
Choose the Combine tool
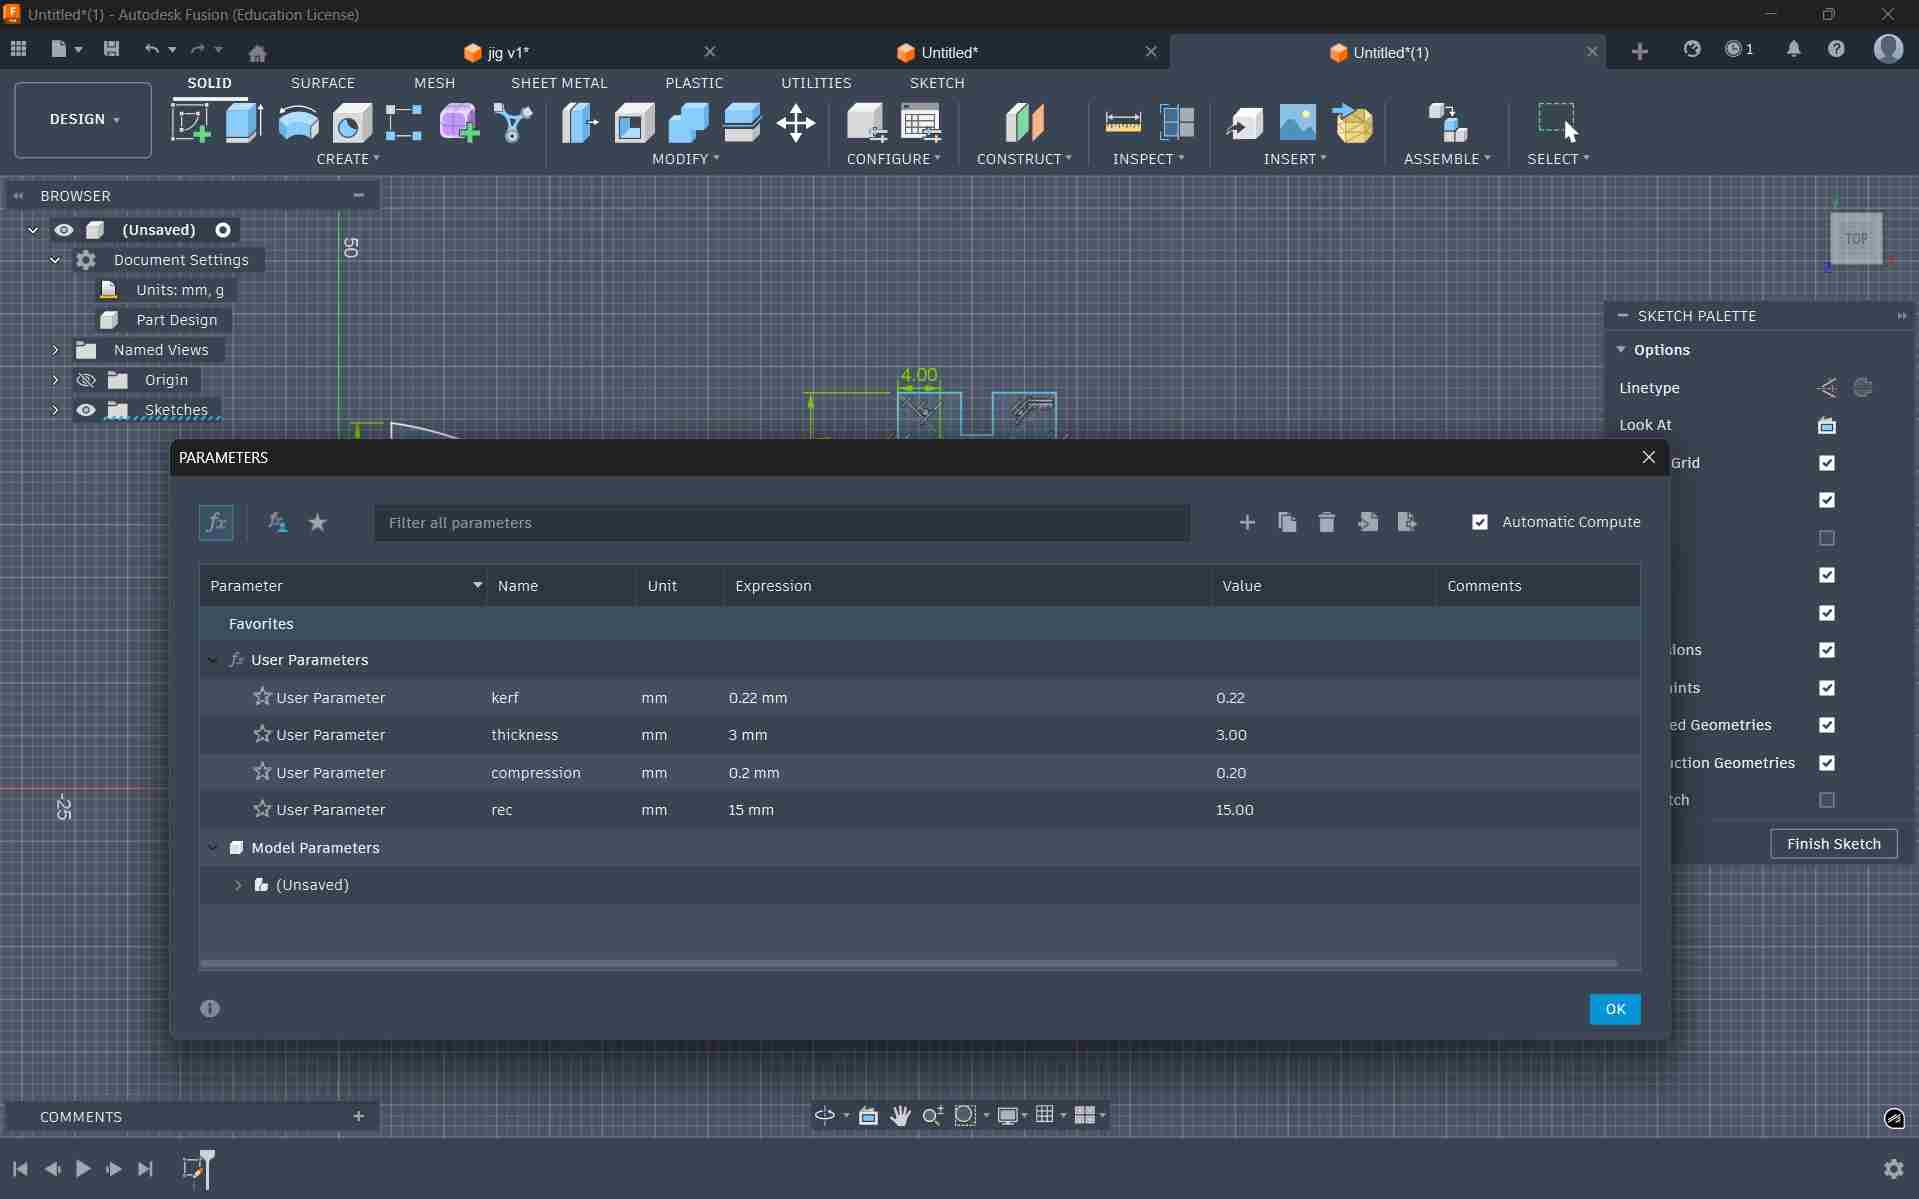pos(688,123)
